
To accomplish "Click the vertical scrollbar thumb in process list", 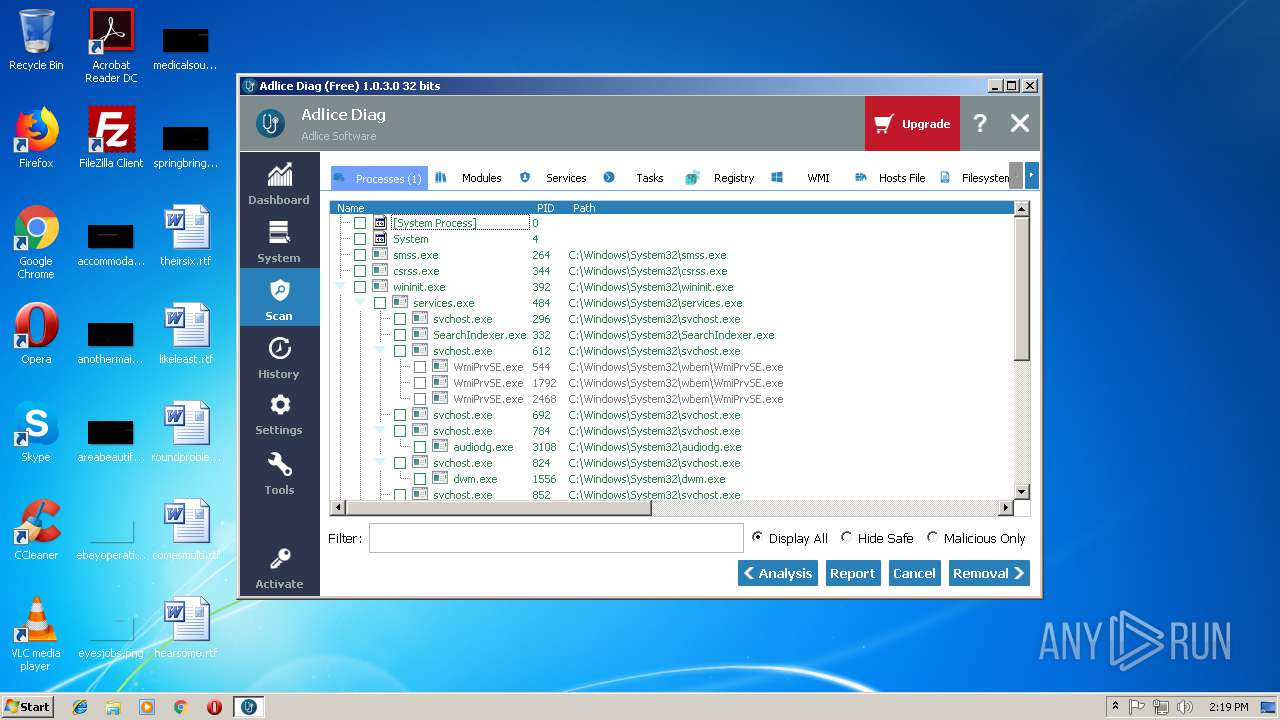I will [x=1021, y=288].
